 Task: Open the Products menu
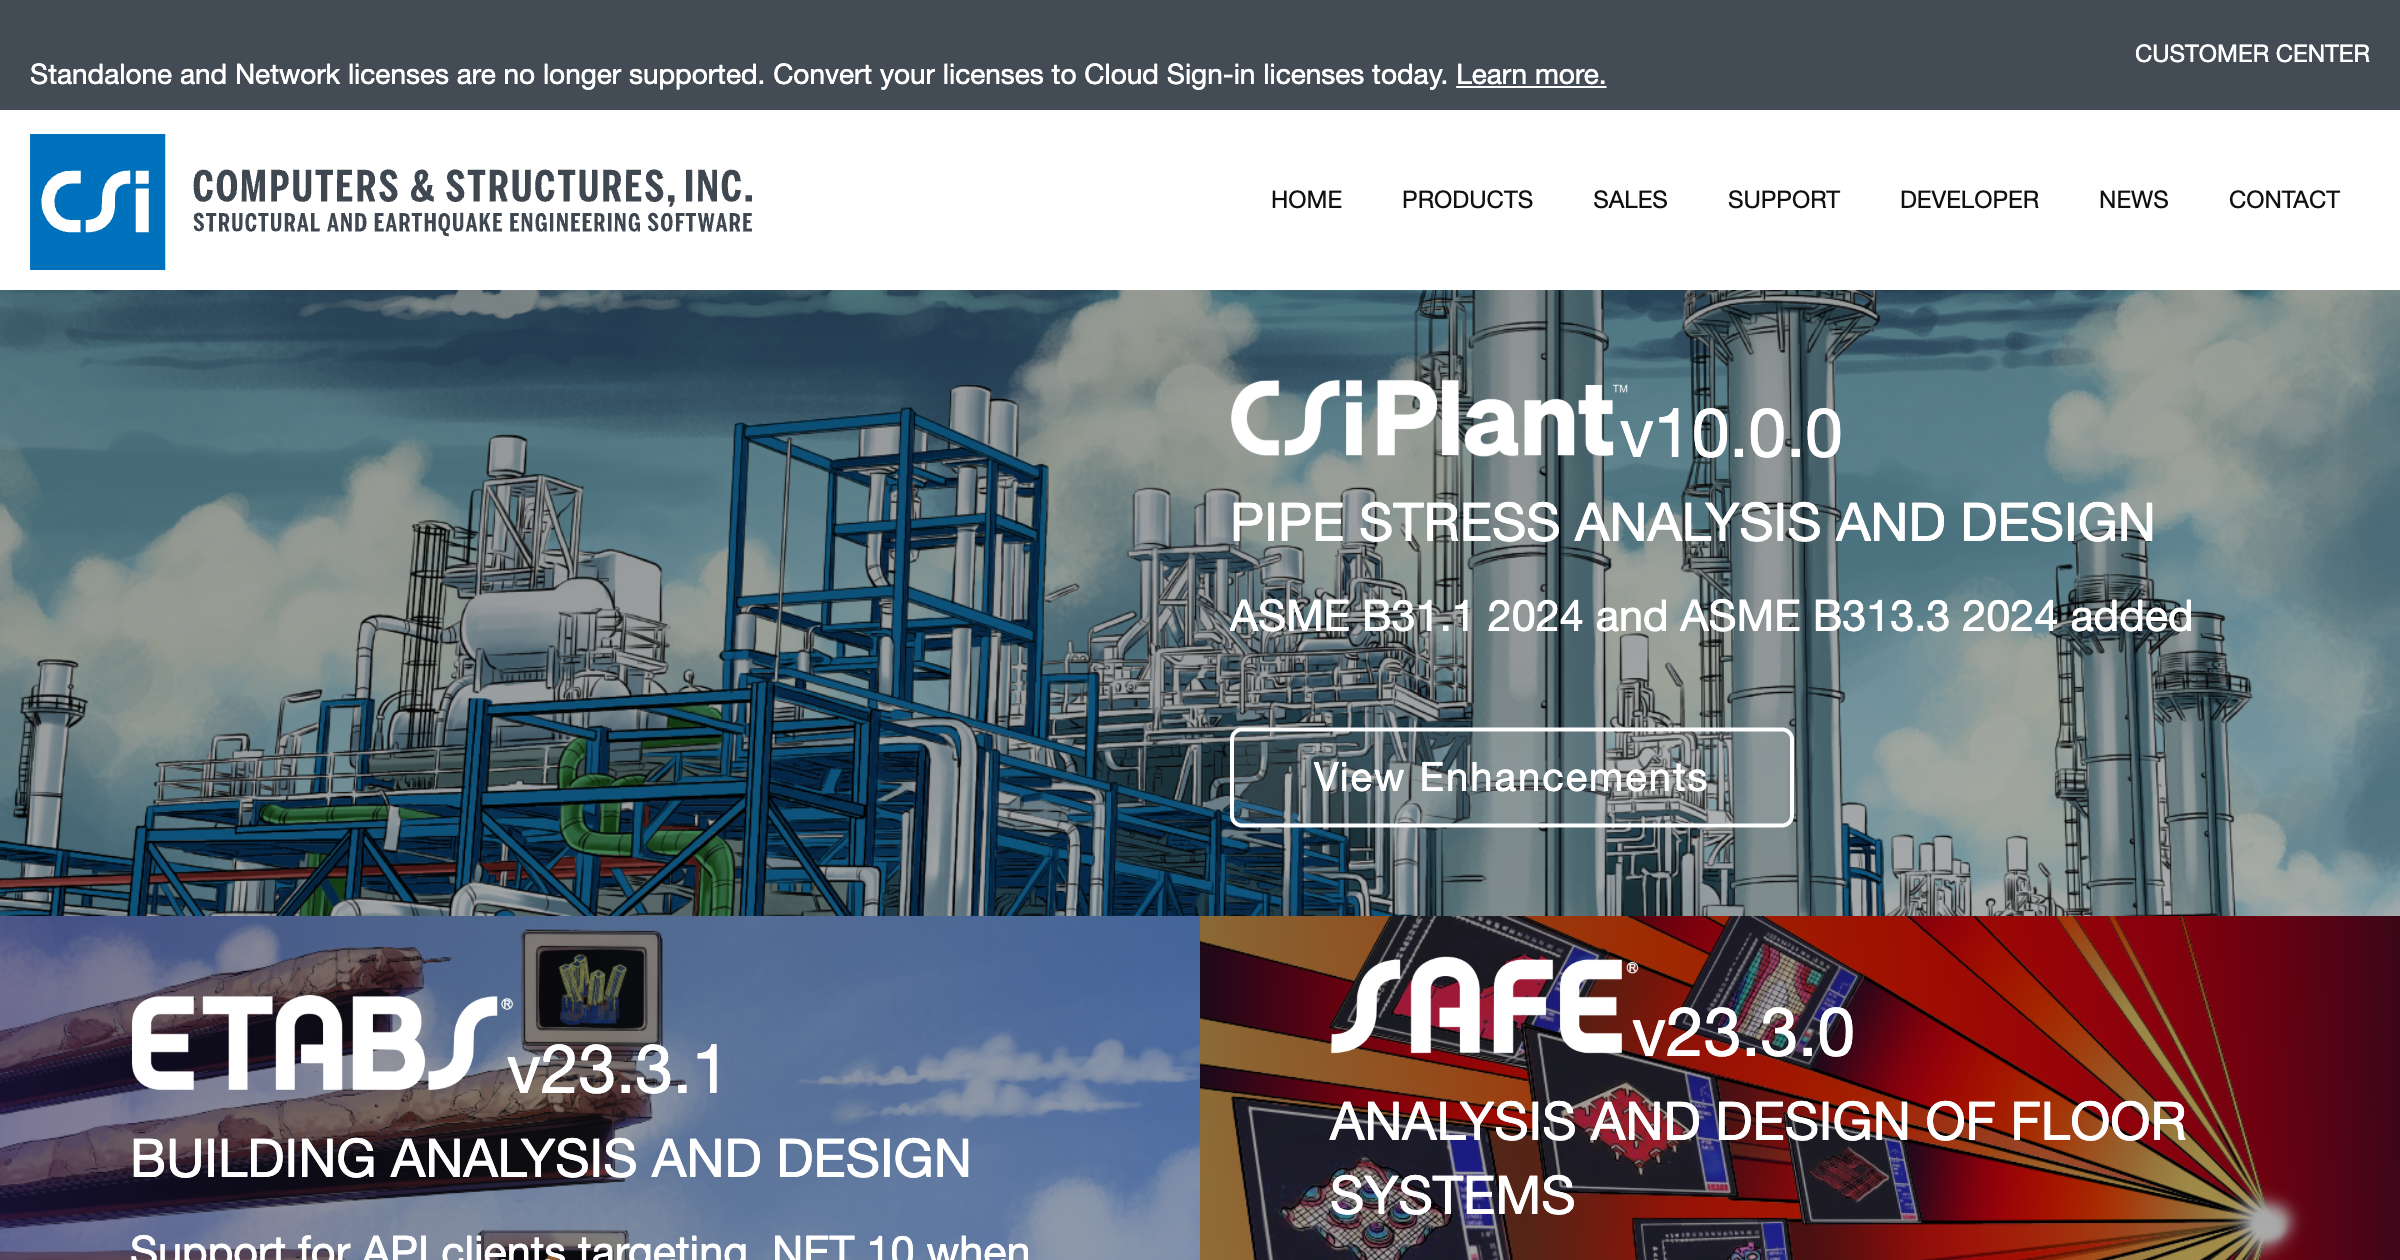coord(1467,200)
